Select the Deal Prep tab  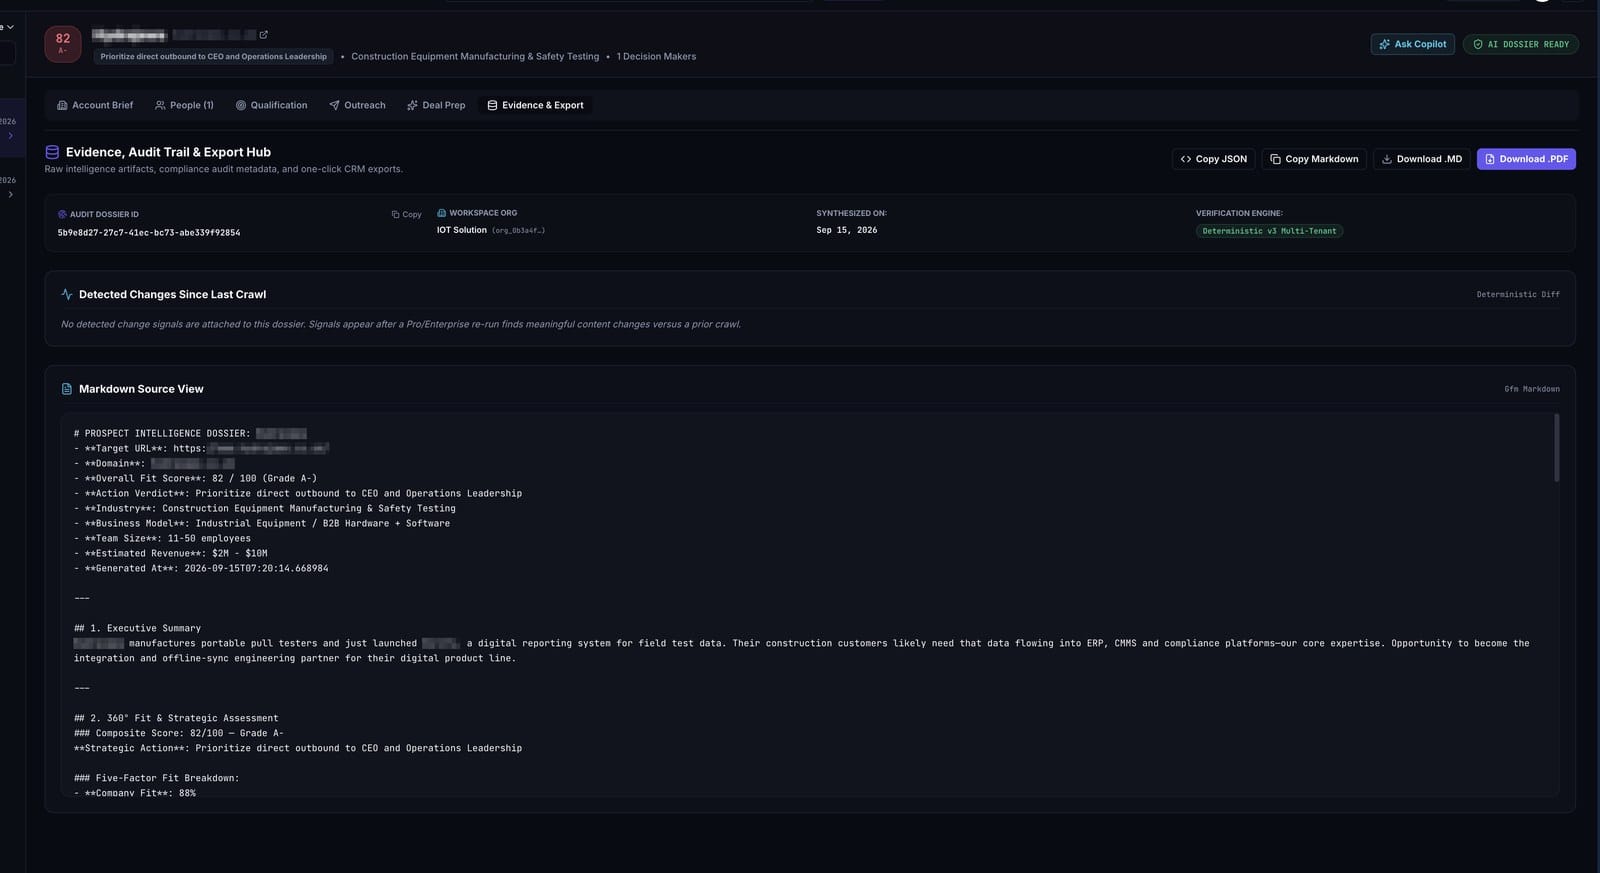tap(436, 105)
